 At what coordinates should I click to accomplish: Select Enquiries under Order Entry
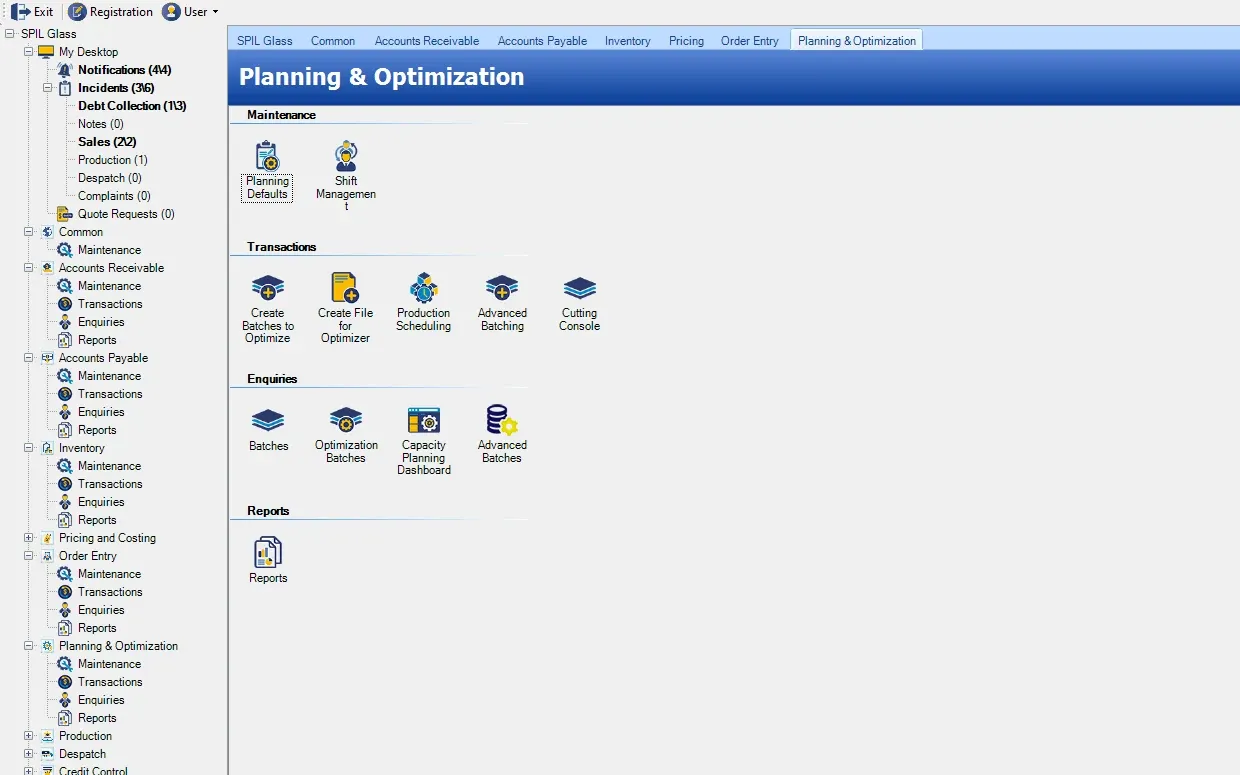tap(101, 610)
